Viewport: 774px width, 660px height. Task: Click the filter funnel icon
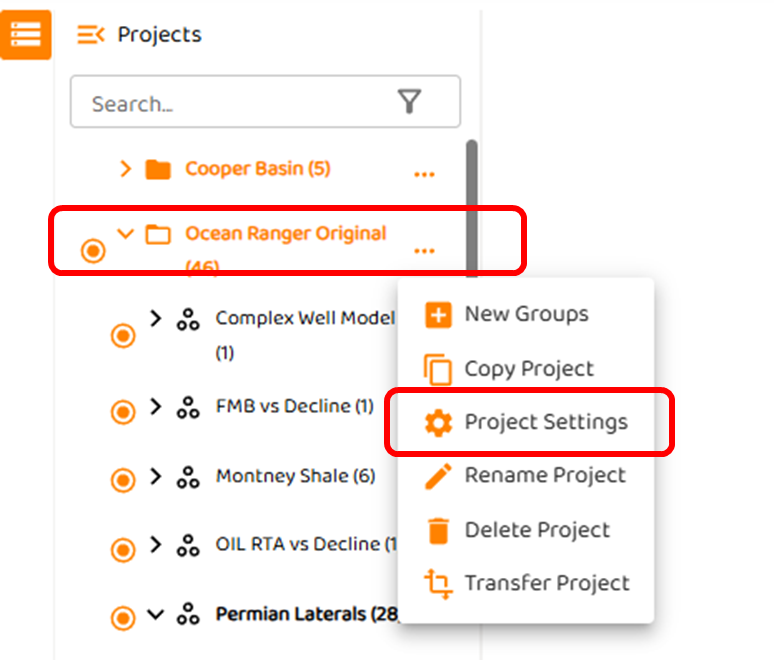coord(409,102)
